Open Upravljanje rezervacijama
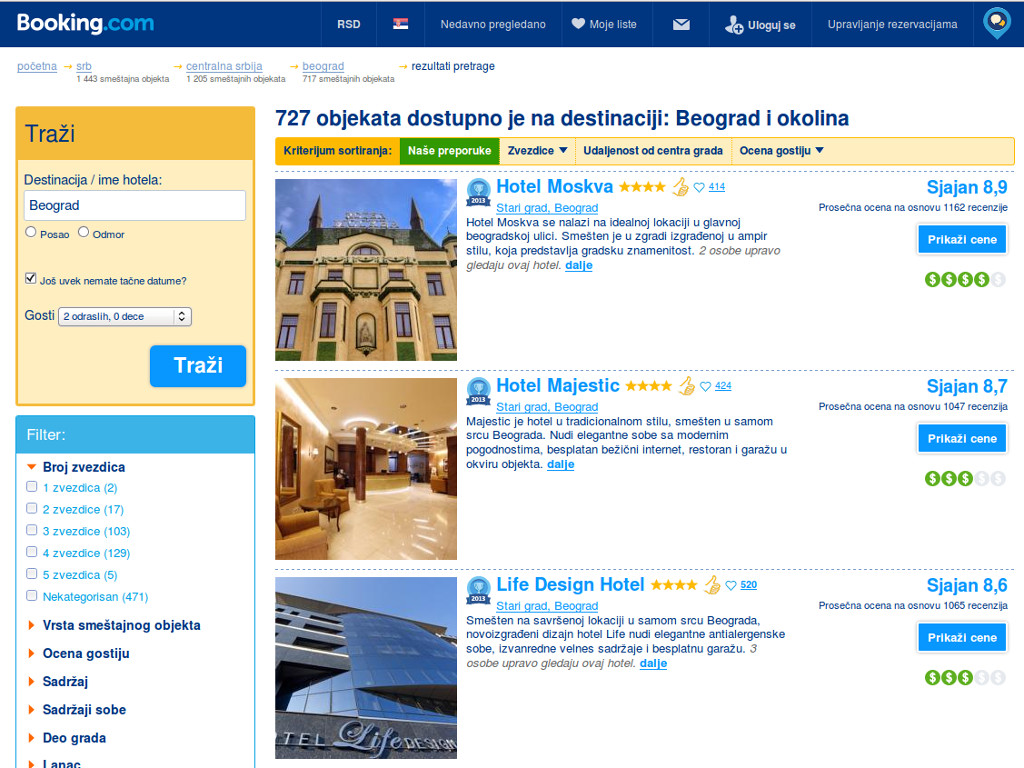This screenshot has height=768, width=1024. click(x=892, y=24)
